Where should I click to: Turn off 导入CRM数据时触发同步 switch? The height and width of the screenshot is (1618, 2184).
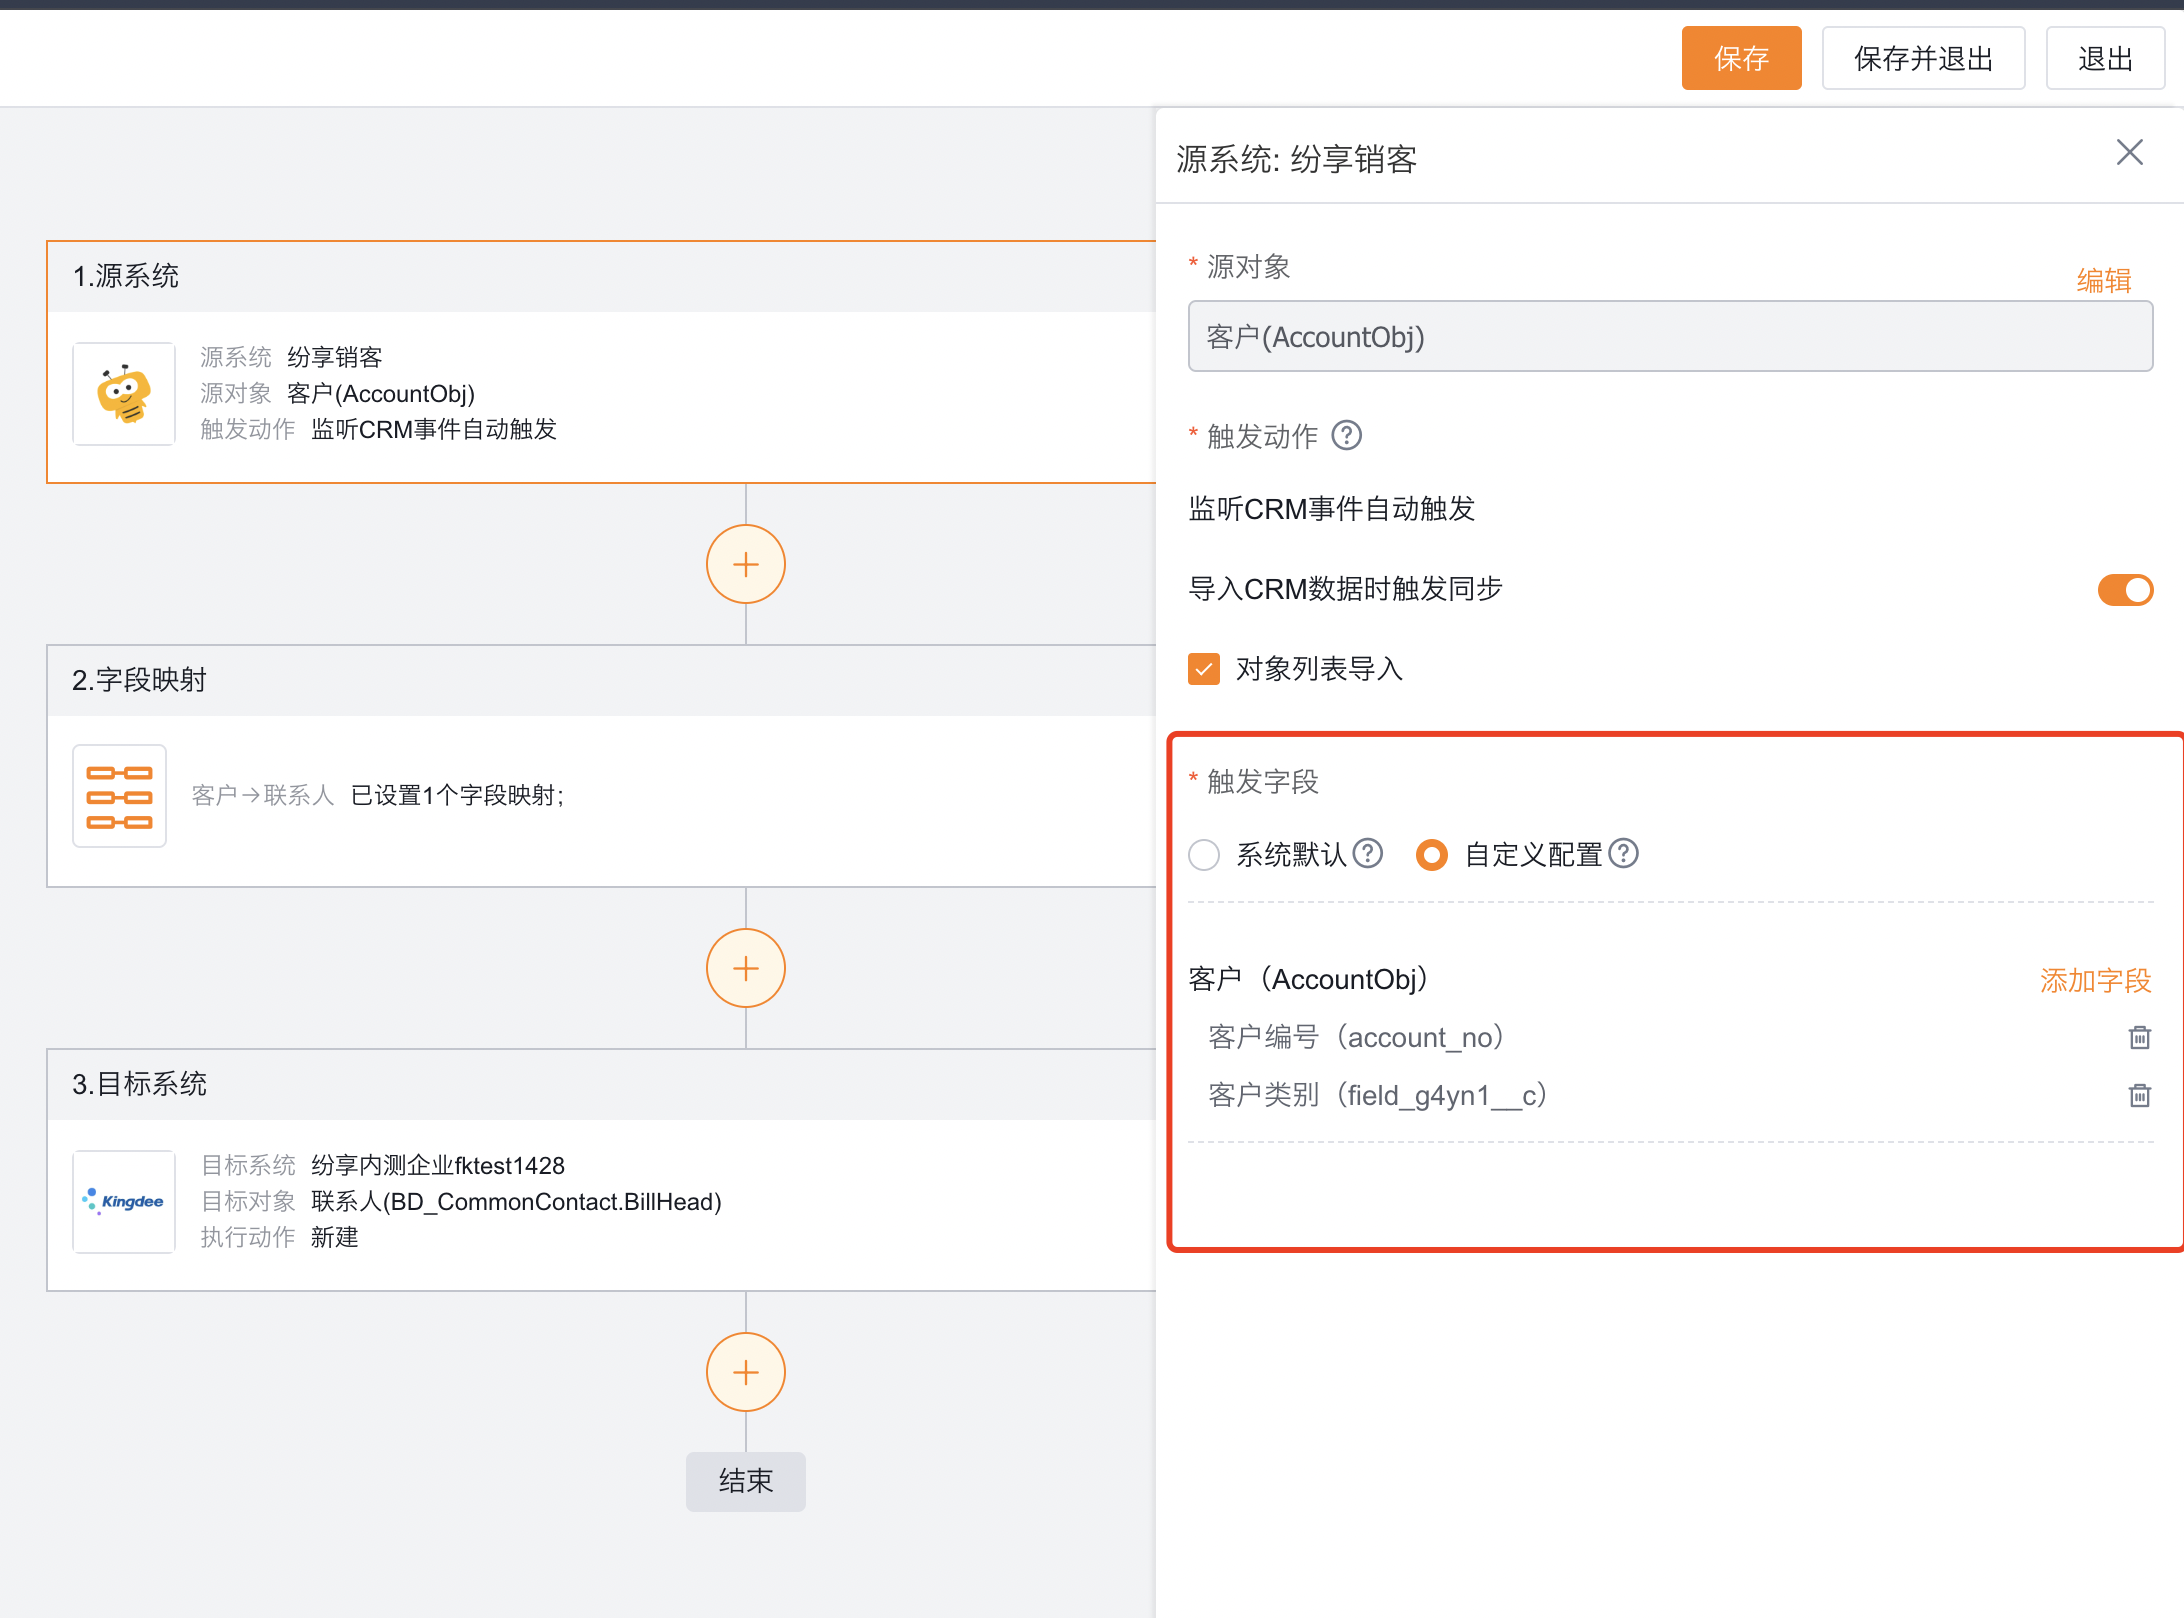click(2124, 590)
